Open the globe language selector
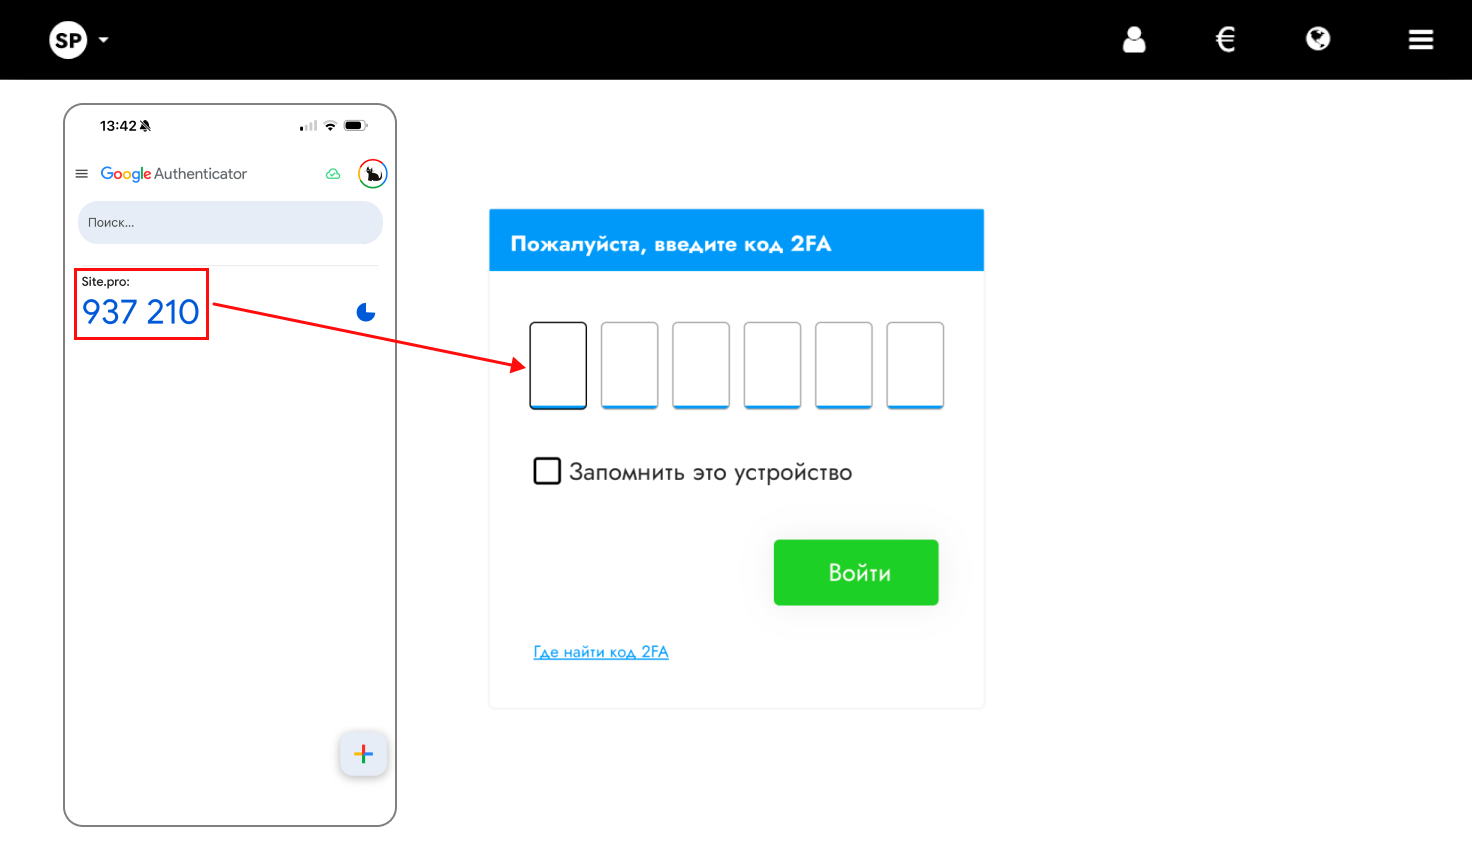Image resolution: width=1472 pixels, height=855 pixels. (x=1318, y=39)
